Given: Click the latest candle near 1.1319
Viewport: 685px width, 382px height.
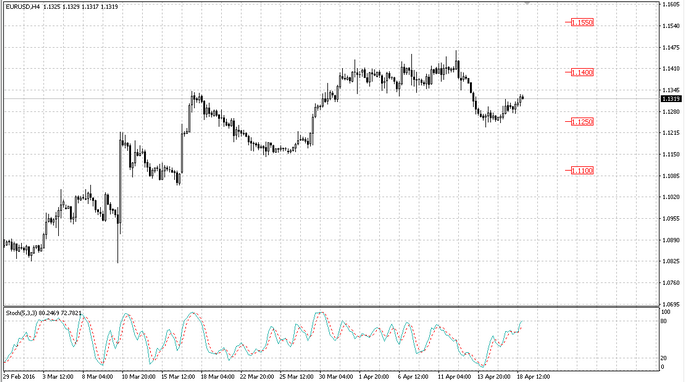Looking at the screenshot, I should click(522, 97).
